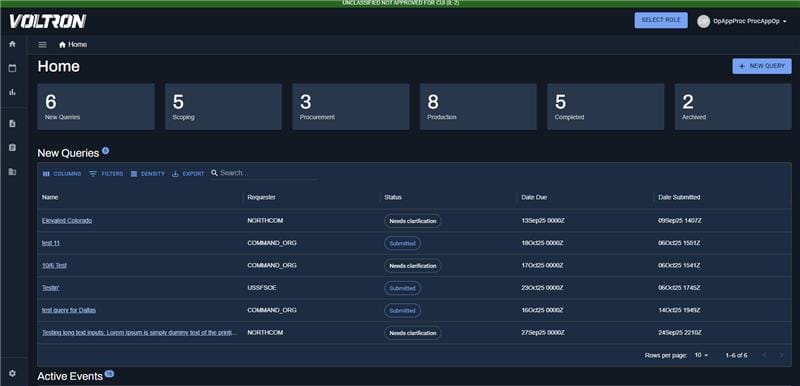The height and width of the screenshot is (386, 800).
Task: Sort by the Date Submitted column header
Action: [679, 197]
